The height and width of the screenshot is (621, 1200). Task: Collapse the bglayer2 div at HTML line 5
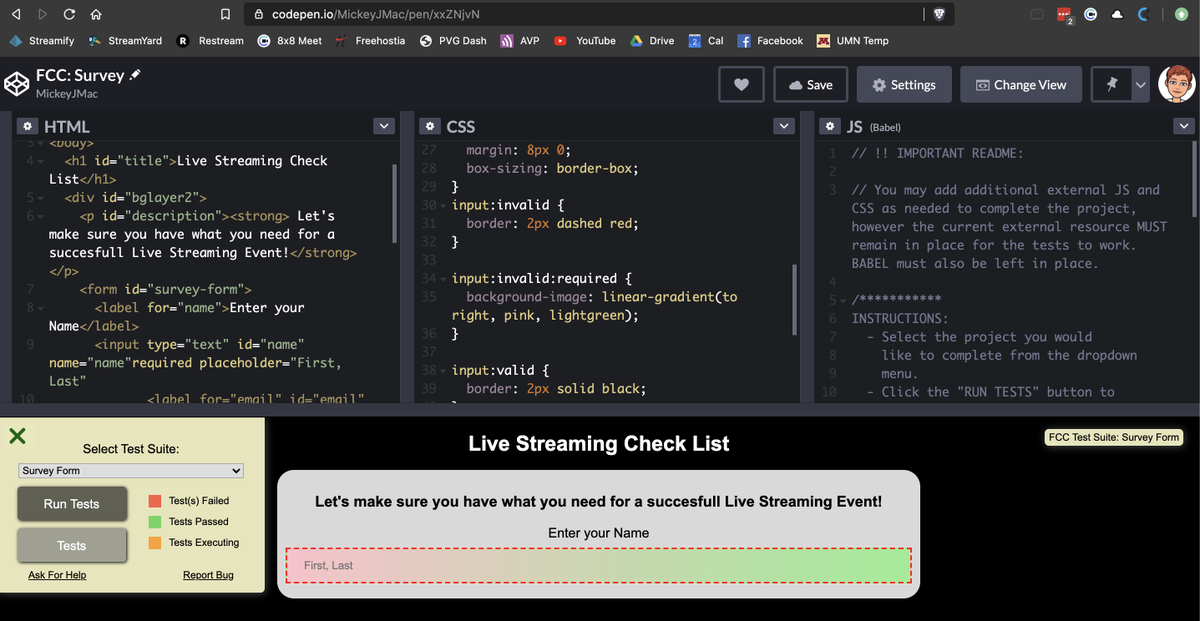[39, 198]
